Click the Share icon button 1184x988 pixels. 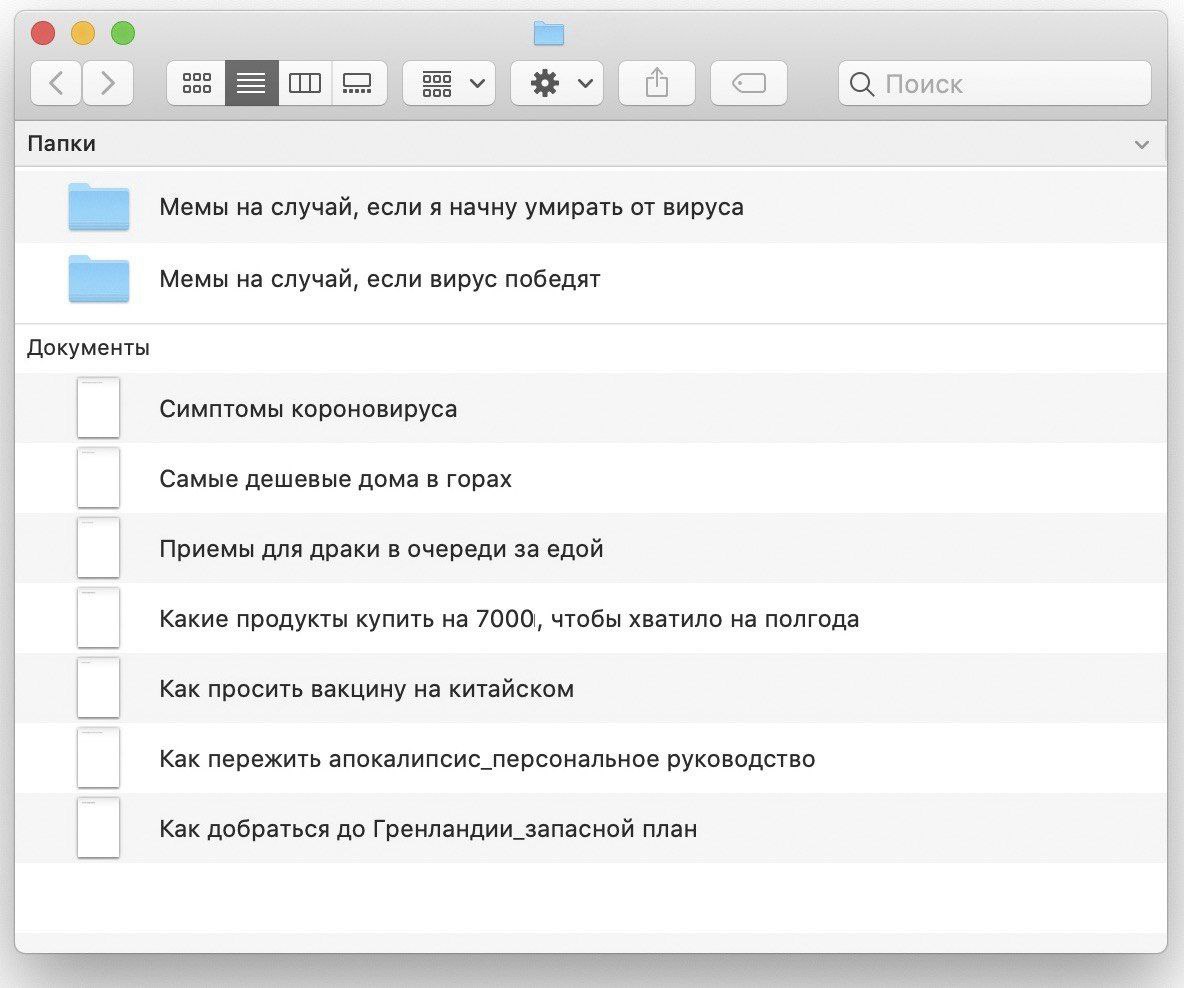coord(656,84)
